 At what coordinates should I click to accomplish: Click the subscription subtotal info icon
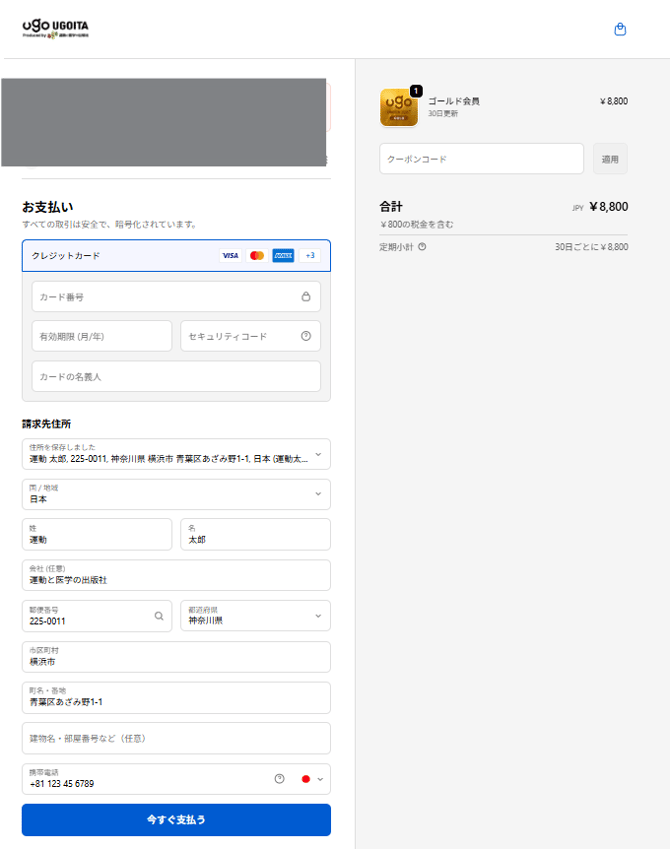(x=422, y=246)
